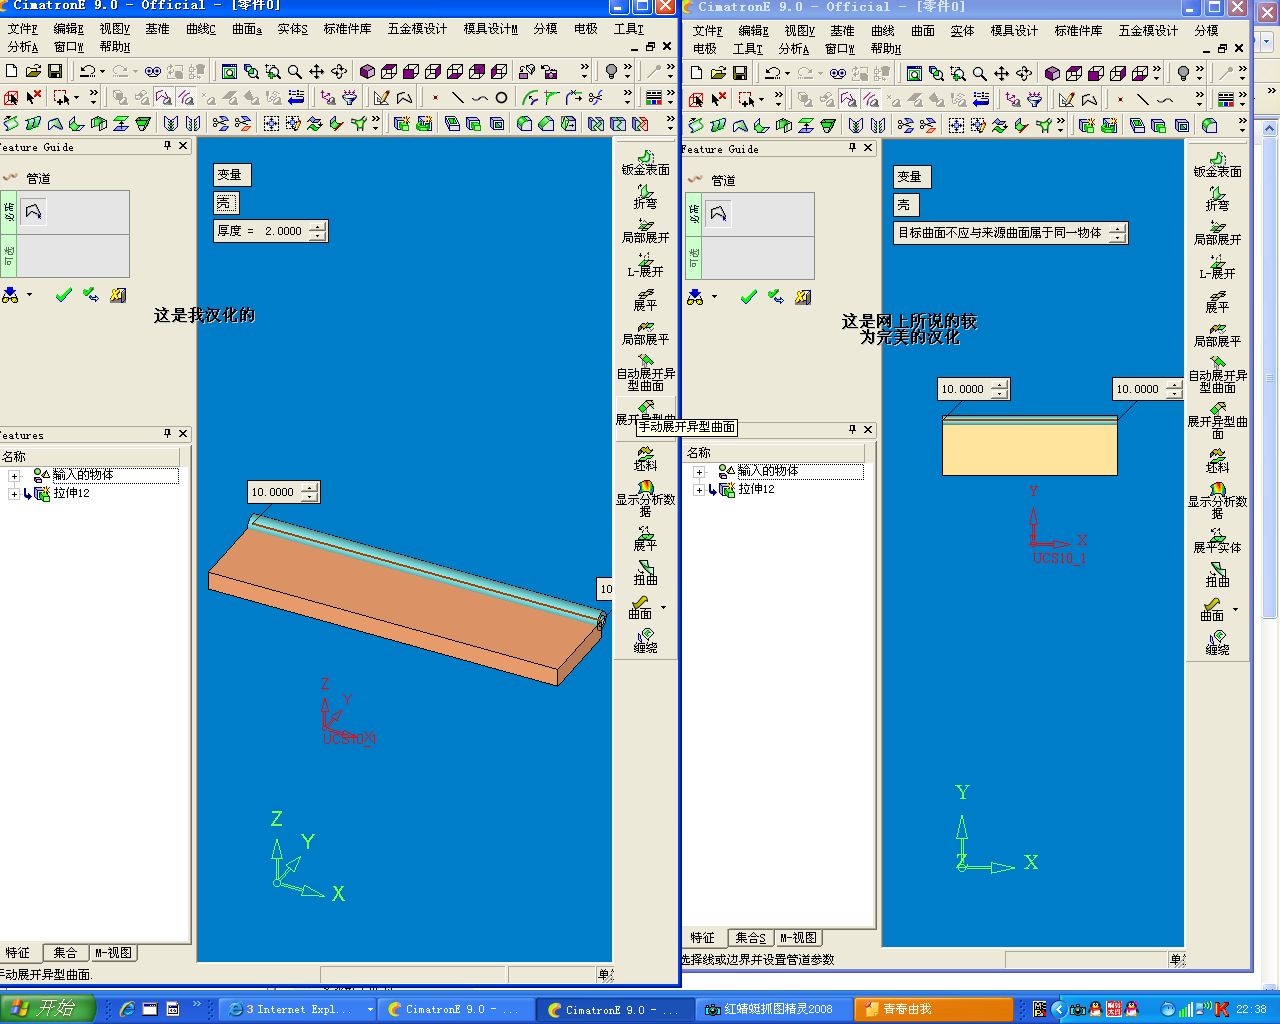
Task: Click green OK checkmark in left Feature Guide
Action: click(x=64, y=295)
